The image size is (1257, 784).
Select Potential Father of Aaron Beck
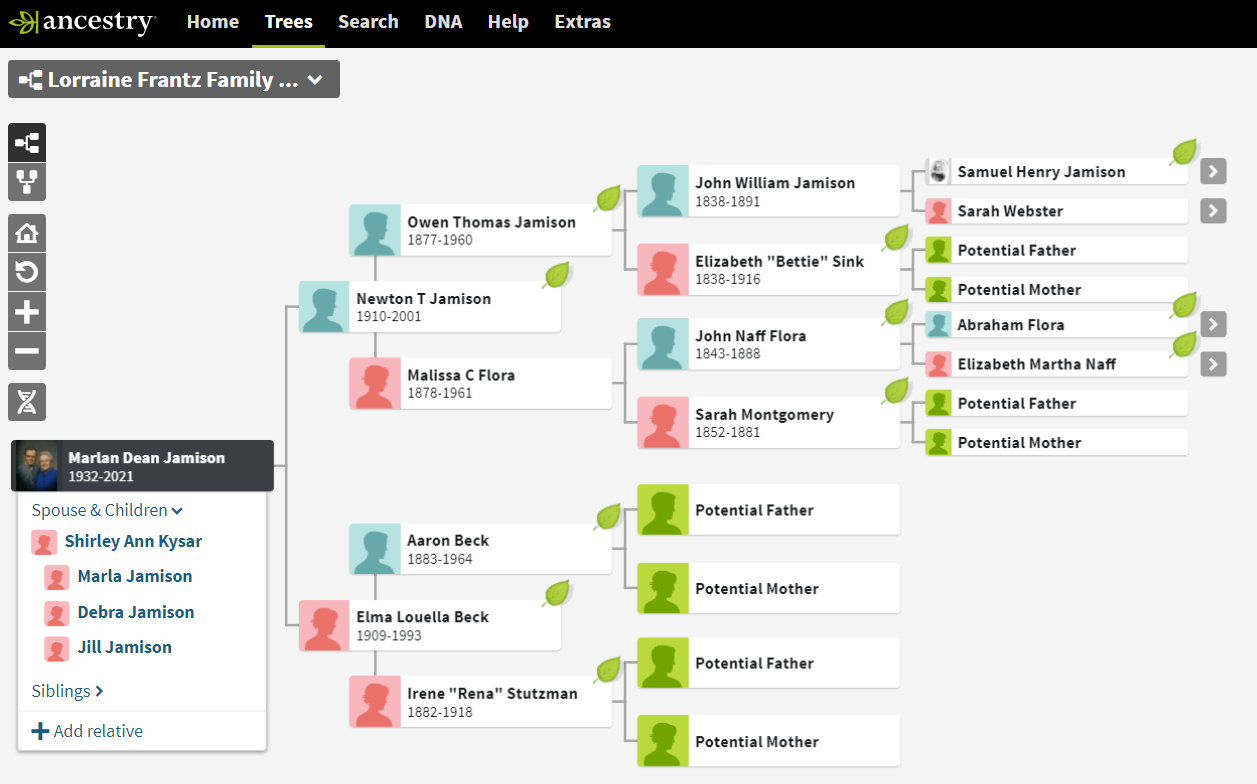pyautogui.click(x=767, y=510)
